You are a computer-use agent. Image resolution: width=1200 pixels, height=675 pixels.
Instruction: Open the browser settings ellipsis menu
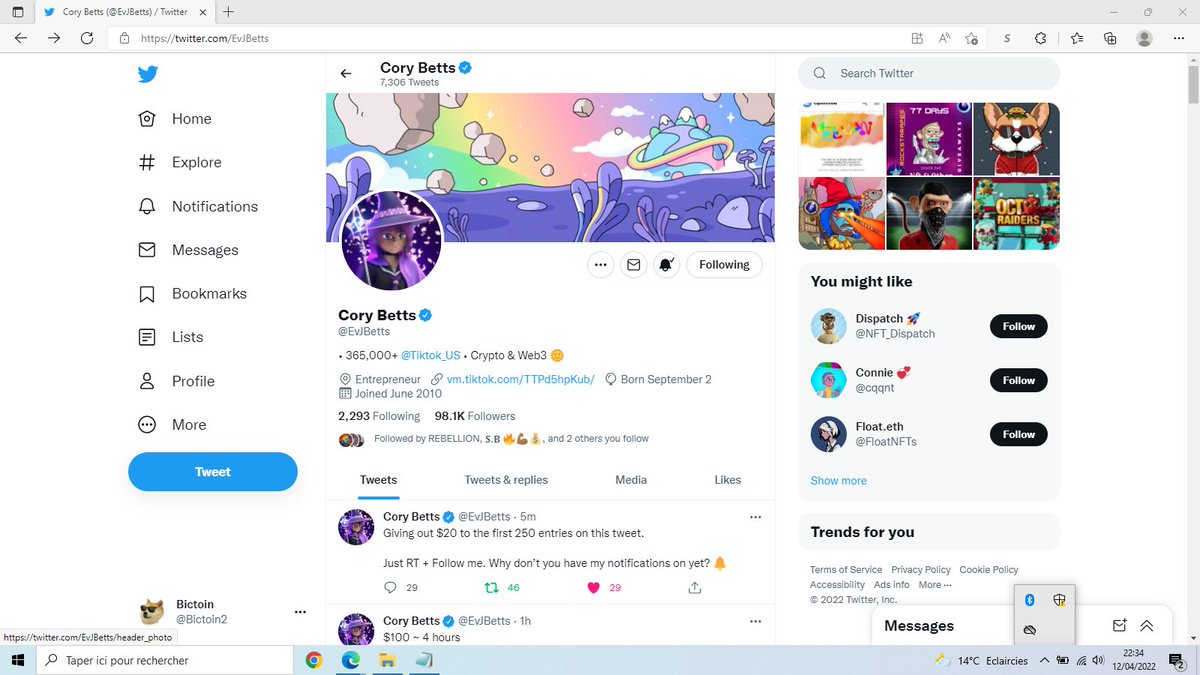tap(1180, 38)
